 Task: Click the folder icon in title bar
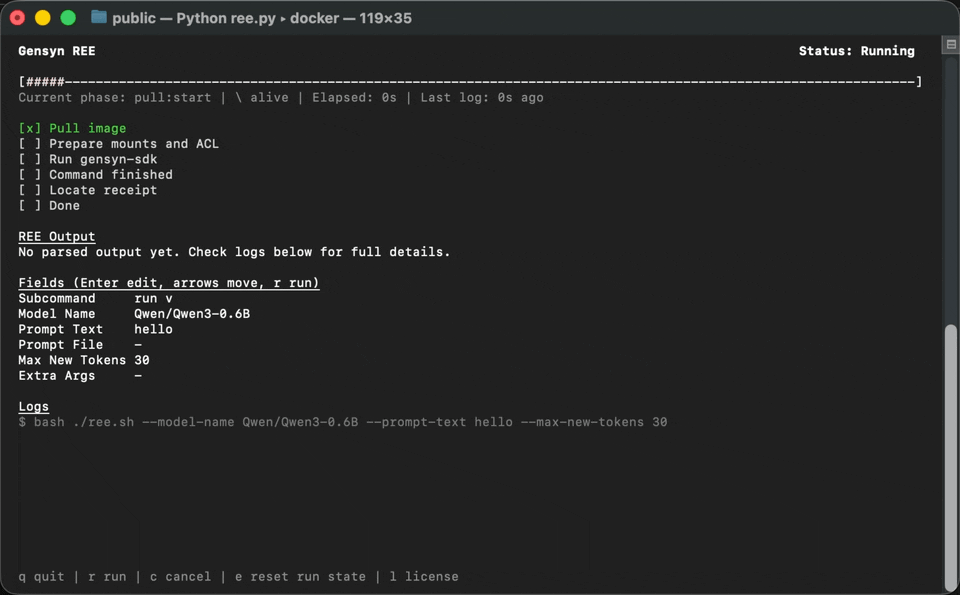click(98, 17)
